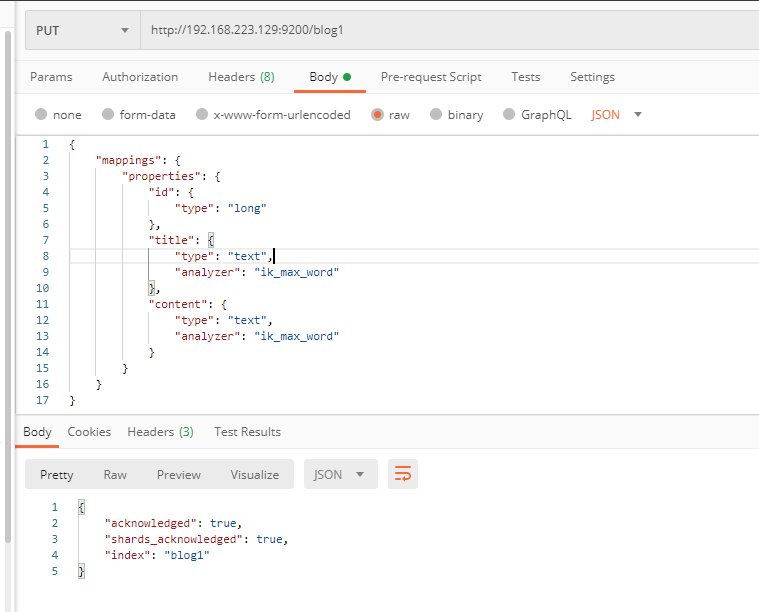Select Pretty response view
The height and width of the screenshot is (612, 759).
tap(57, 474)
